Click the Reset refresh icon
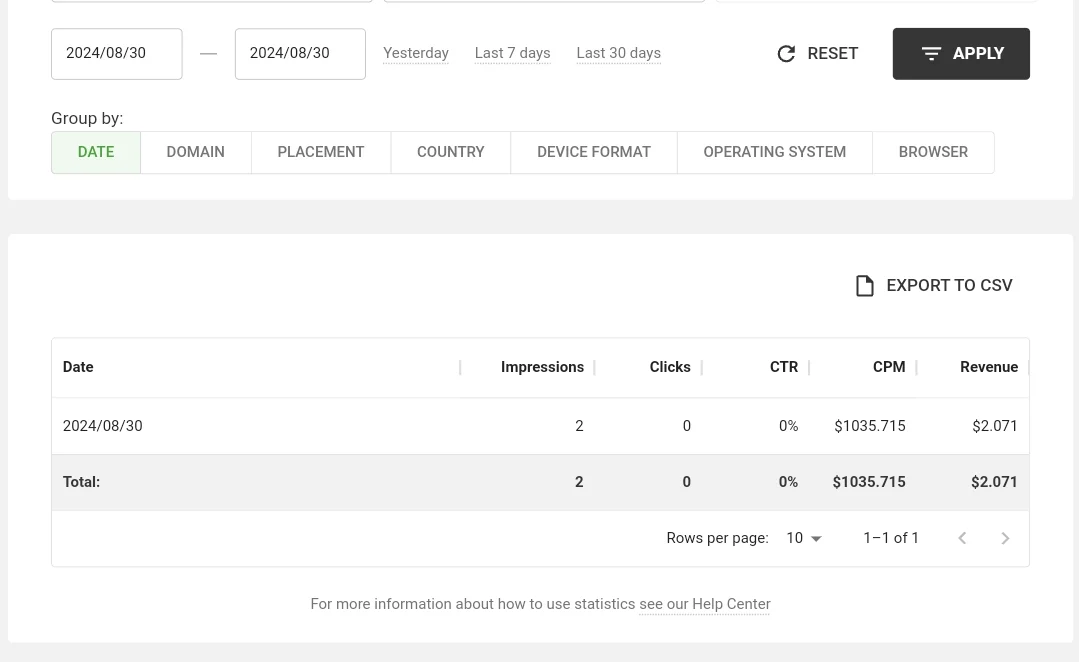This screenshot has width=1079, height=662. click(x=786, y=54)
